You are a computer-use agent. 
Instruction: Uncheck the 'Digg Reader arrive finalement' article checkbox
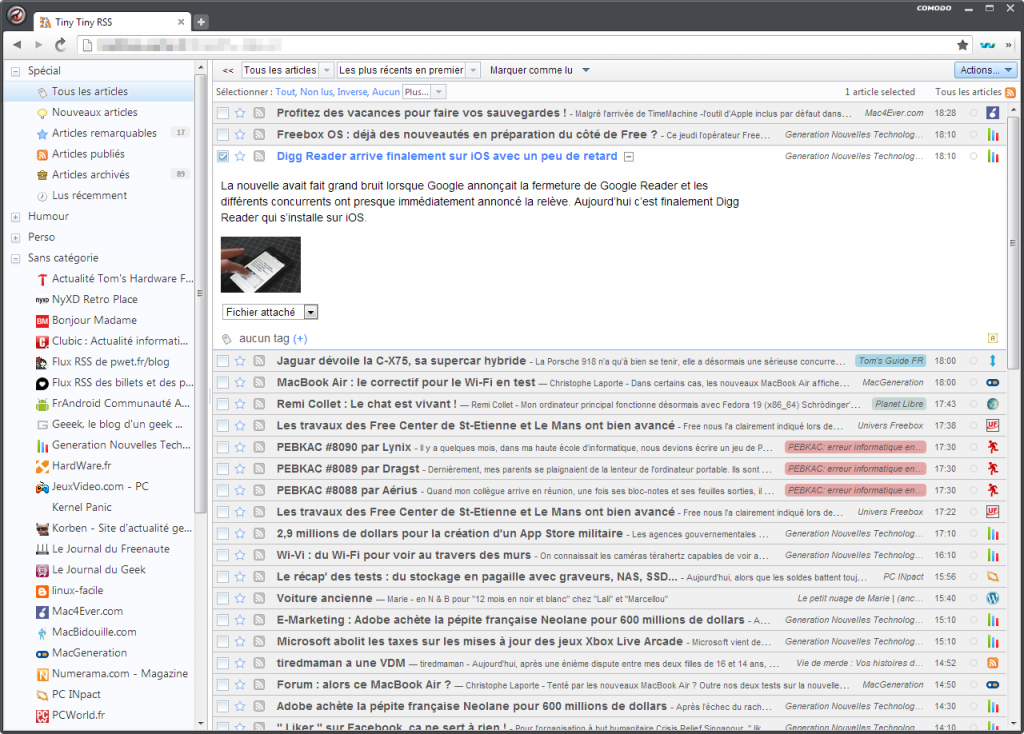click(223, 156)
